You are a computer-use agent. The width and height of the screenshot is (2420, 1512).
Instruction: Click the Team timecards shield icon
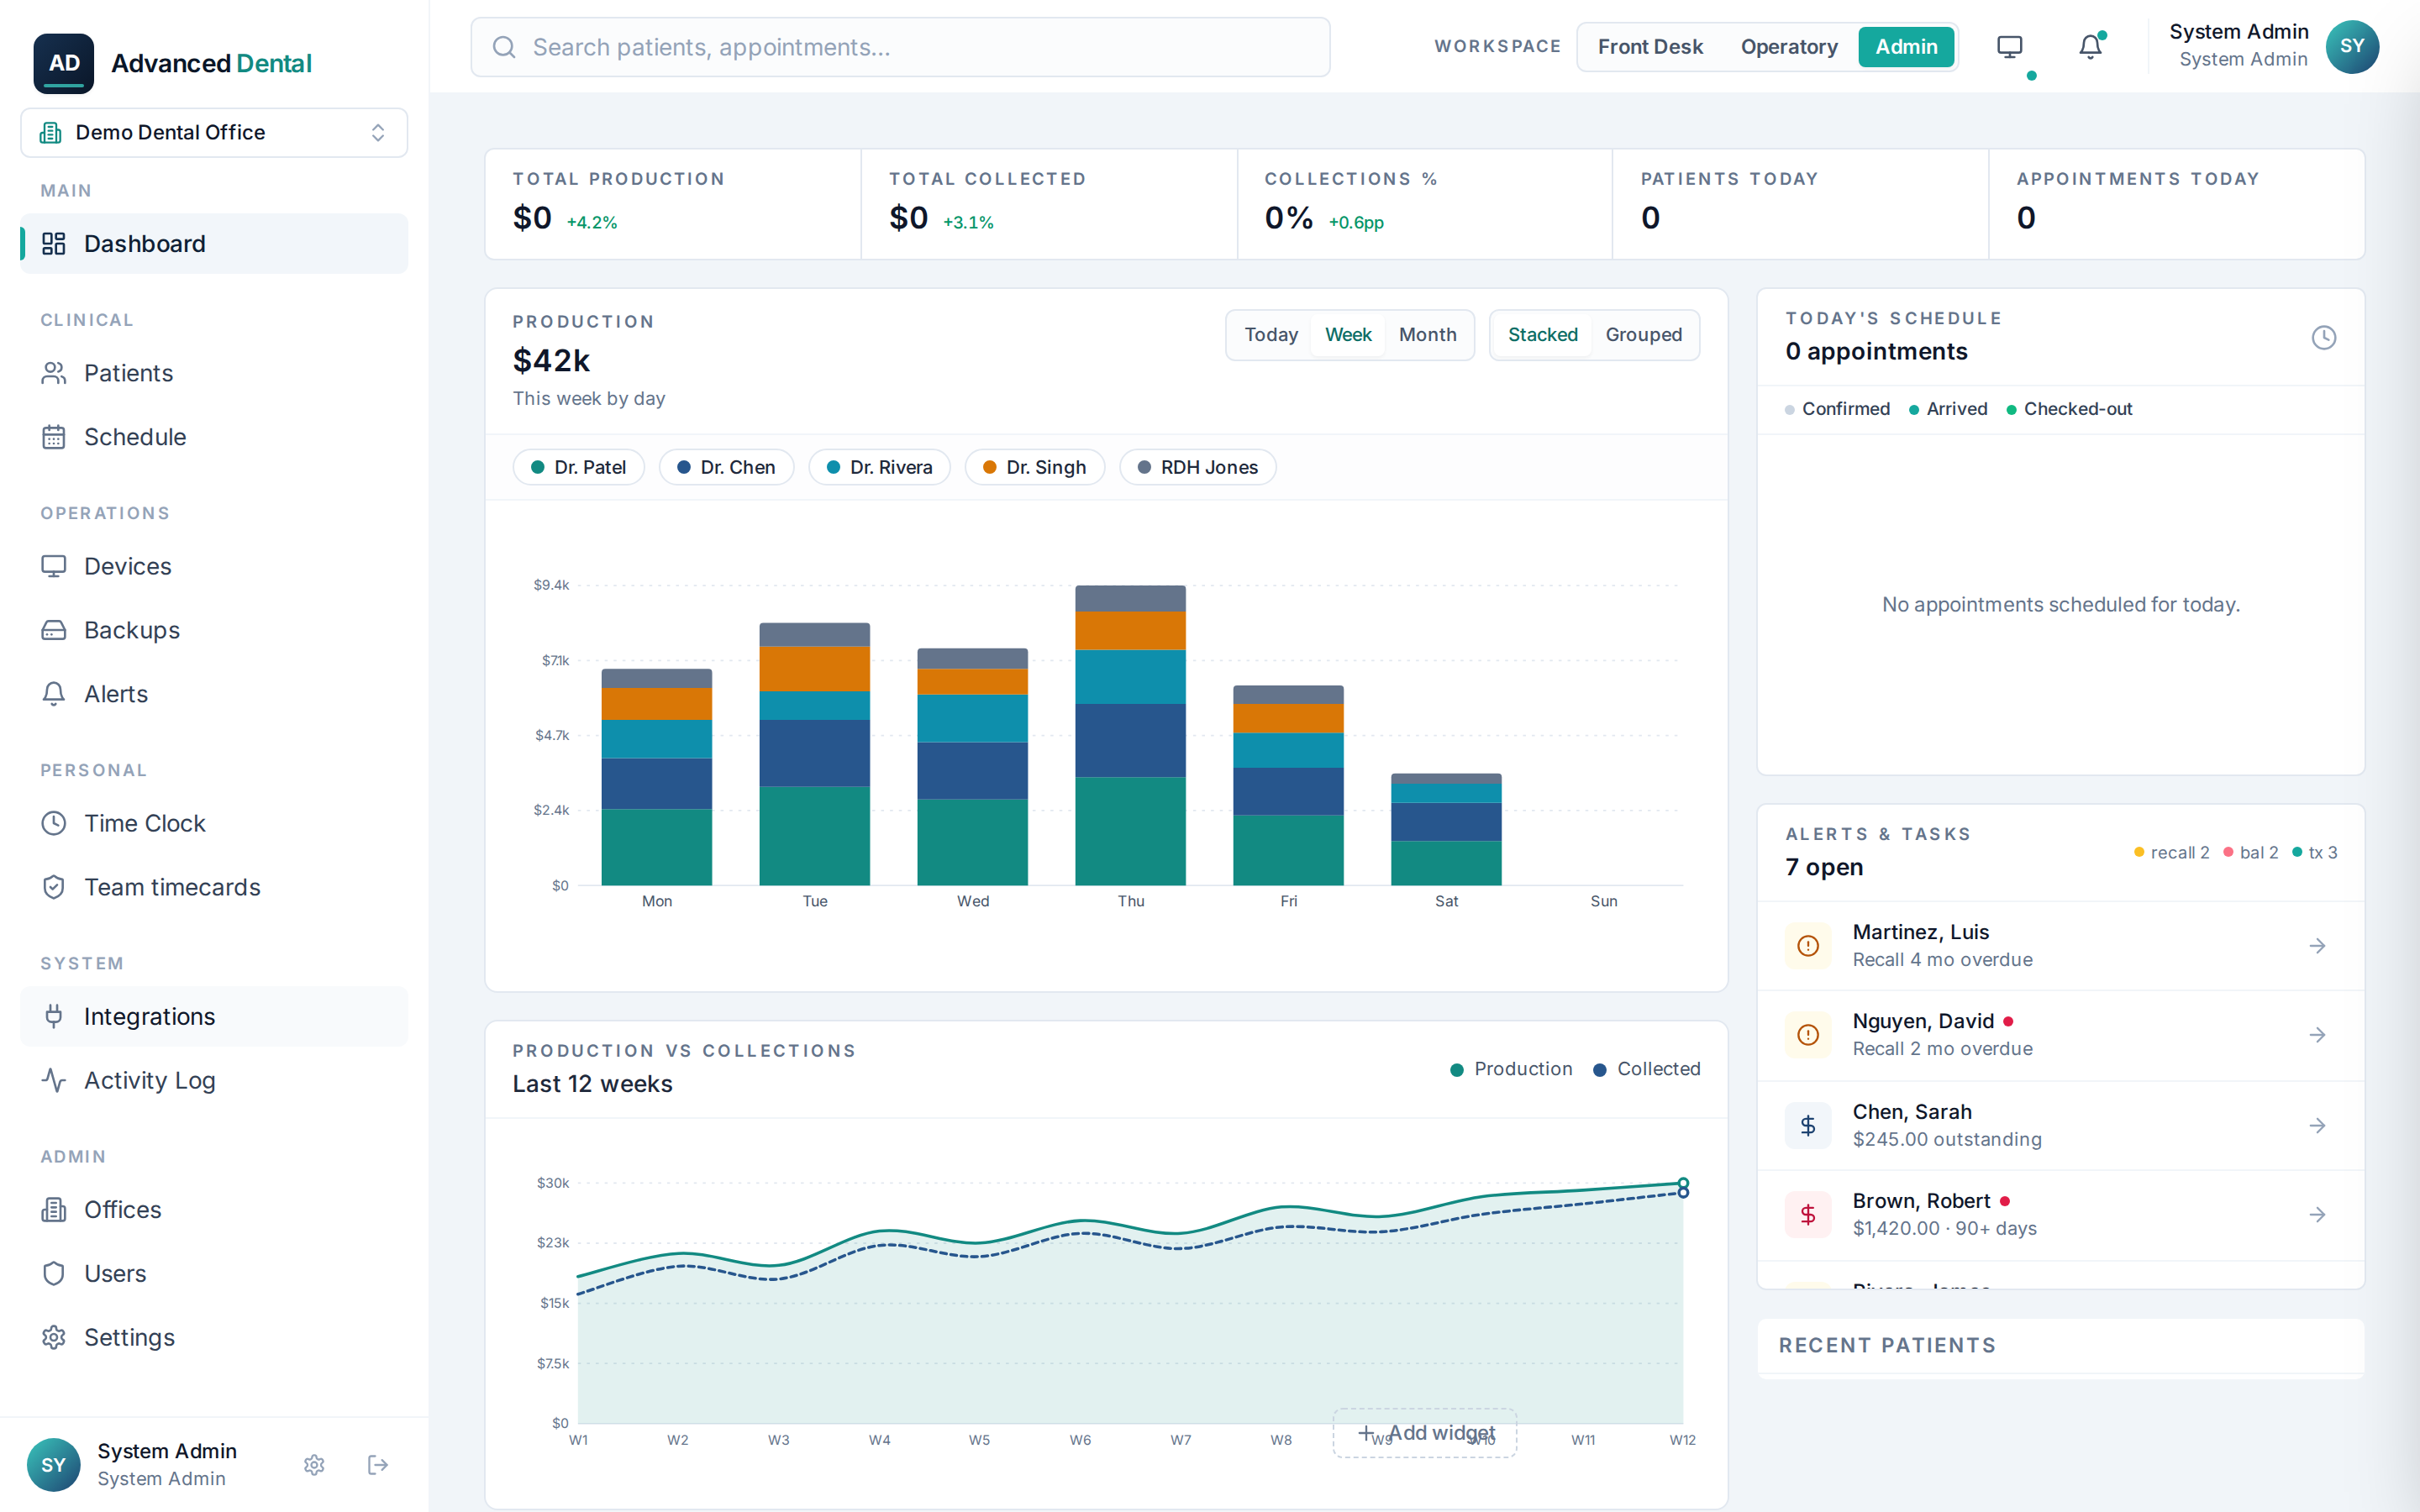point(54,887)
